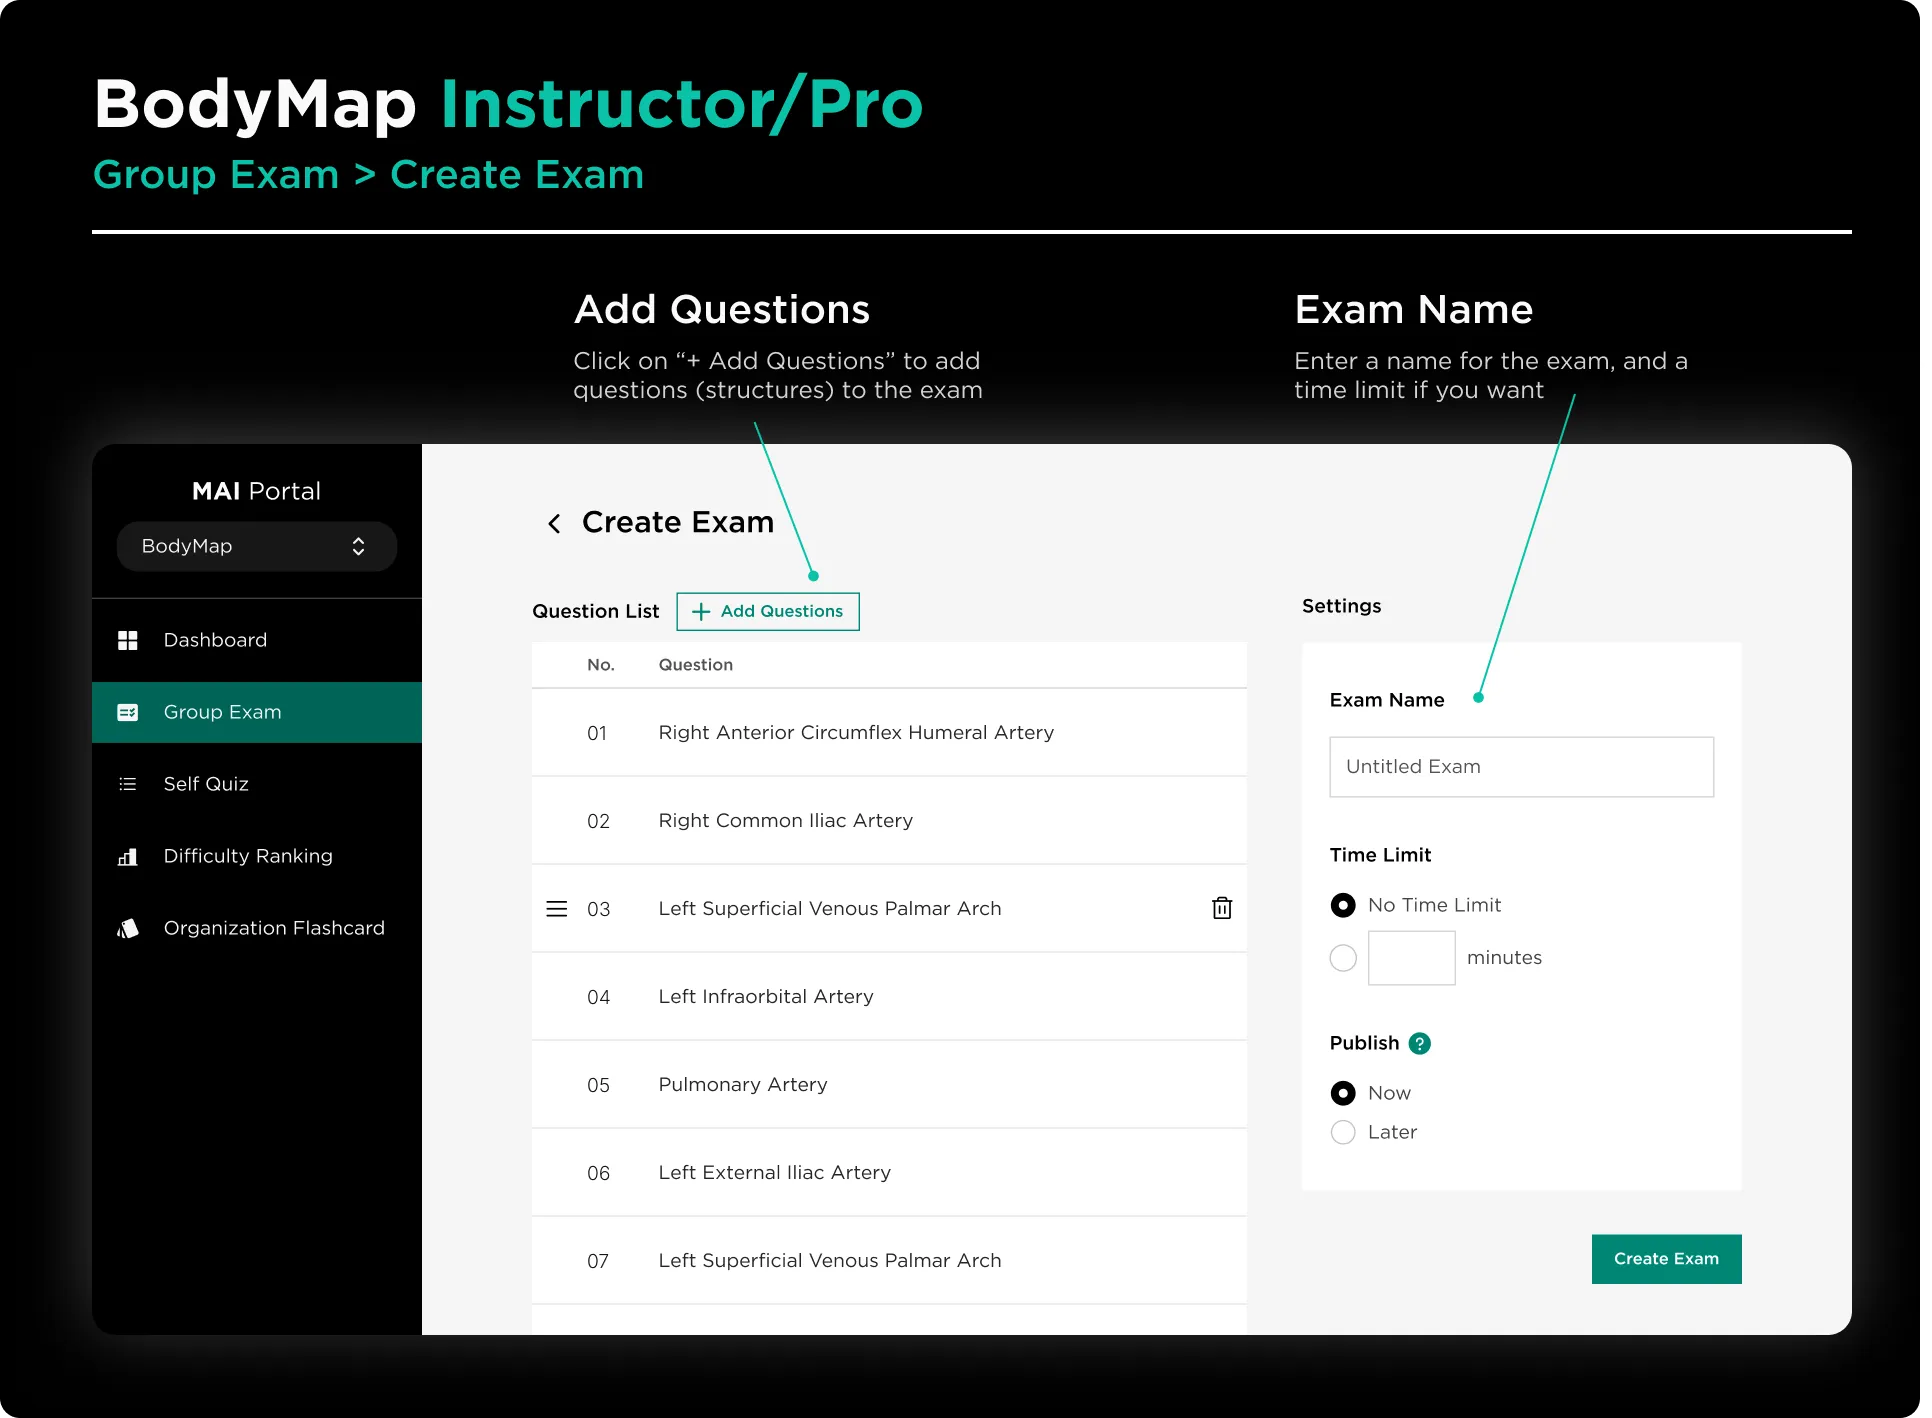This screenshot has height=1418, width=1932.
Task: Click the Exam Name field label
Action: pos(1386,700)
